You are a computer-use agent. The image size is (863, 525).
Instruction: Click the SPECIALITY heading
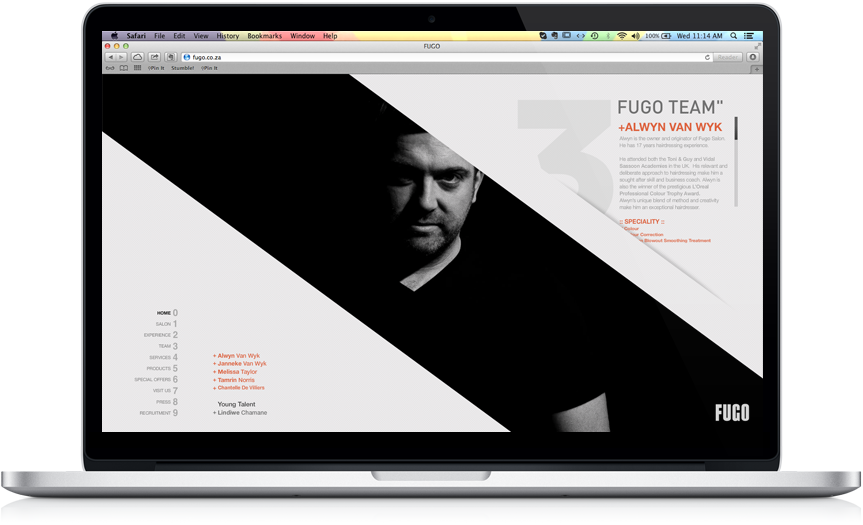point(642,222)
